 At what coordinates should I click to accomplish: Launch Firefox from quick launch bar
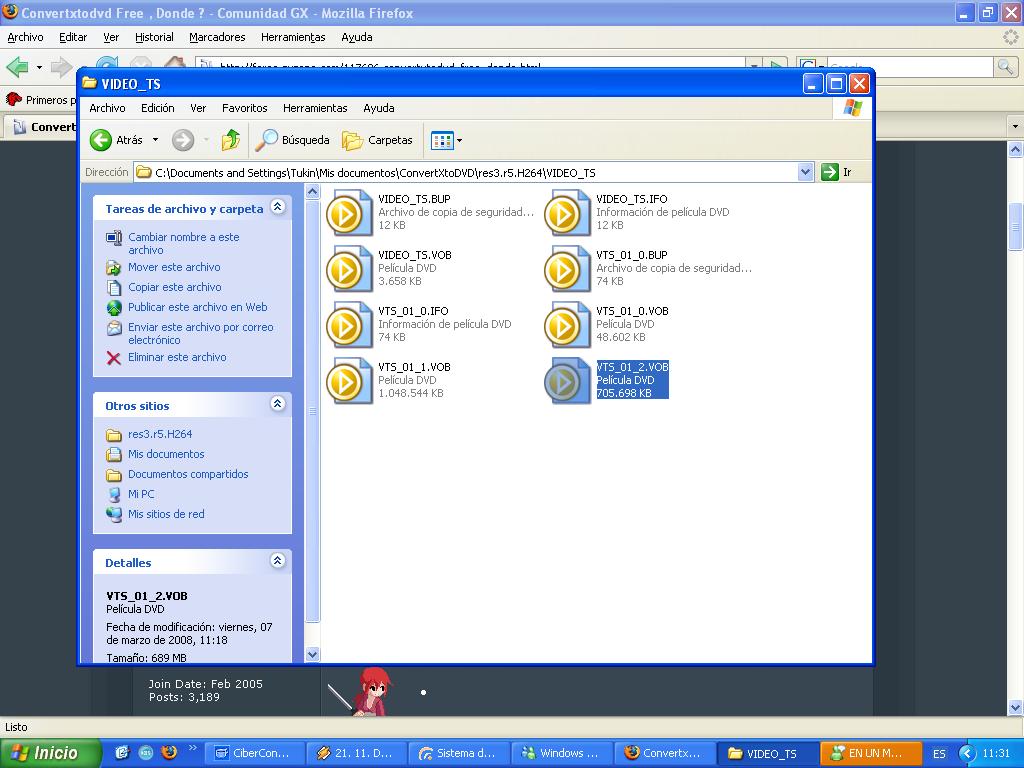[168, 752]
